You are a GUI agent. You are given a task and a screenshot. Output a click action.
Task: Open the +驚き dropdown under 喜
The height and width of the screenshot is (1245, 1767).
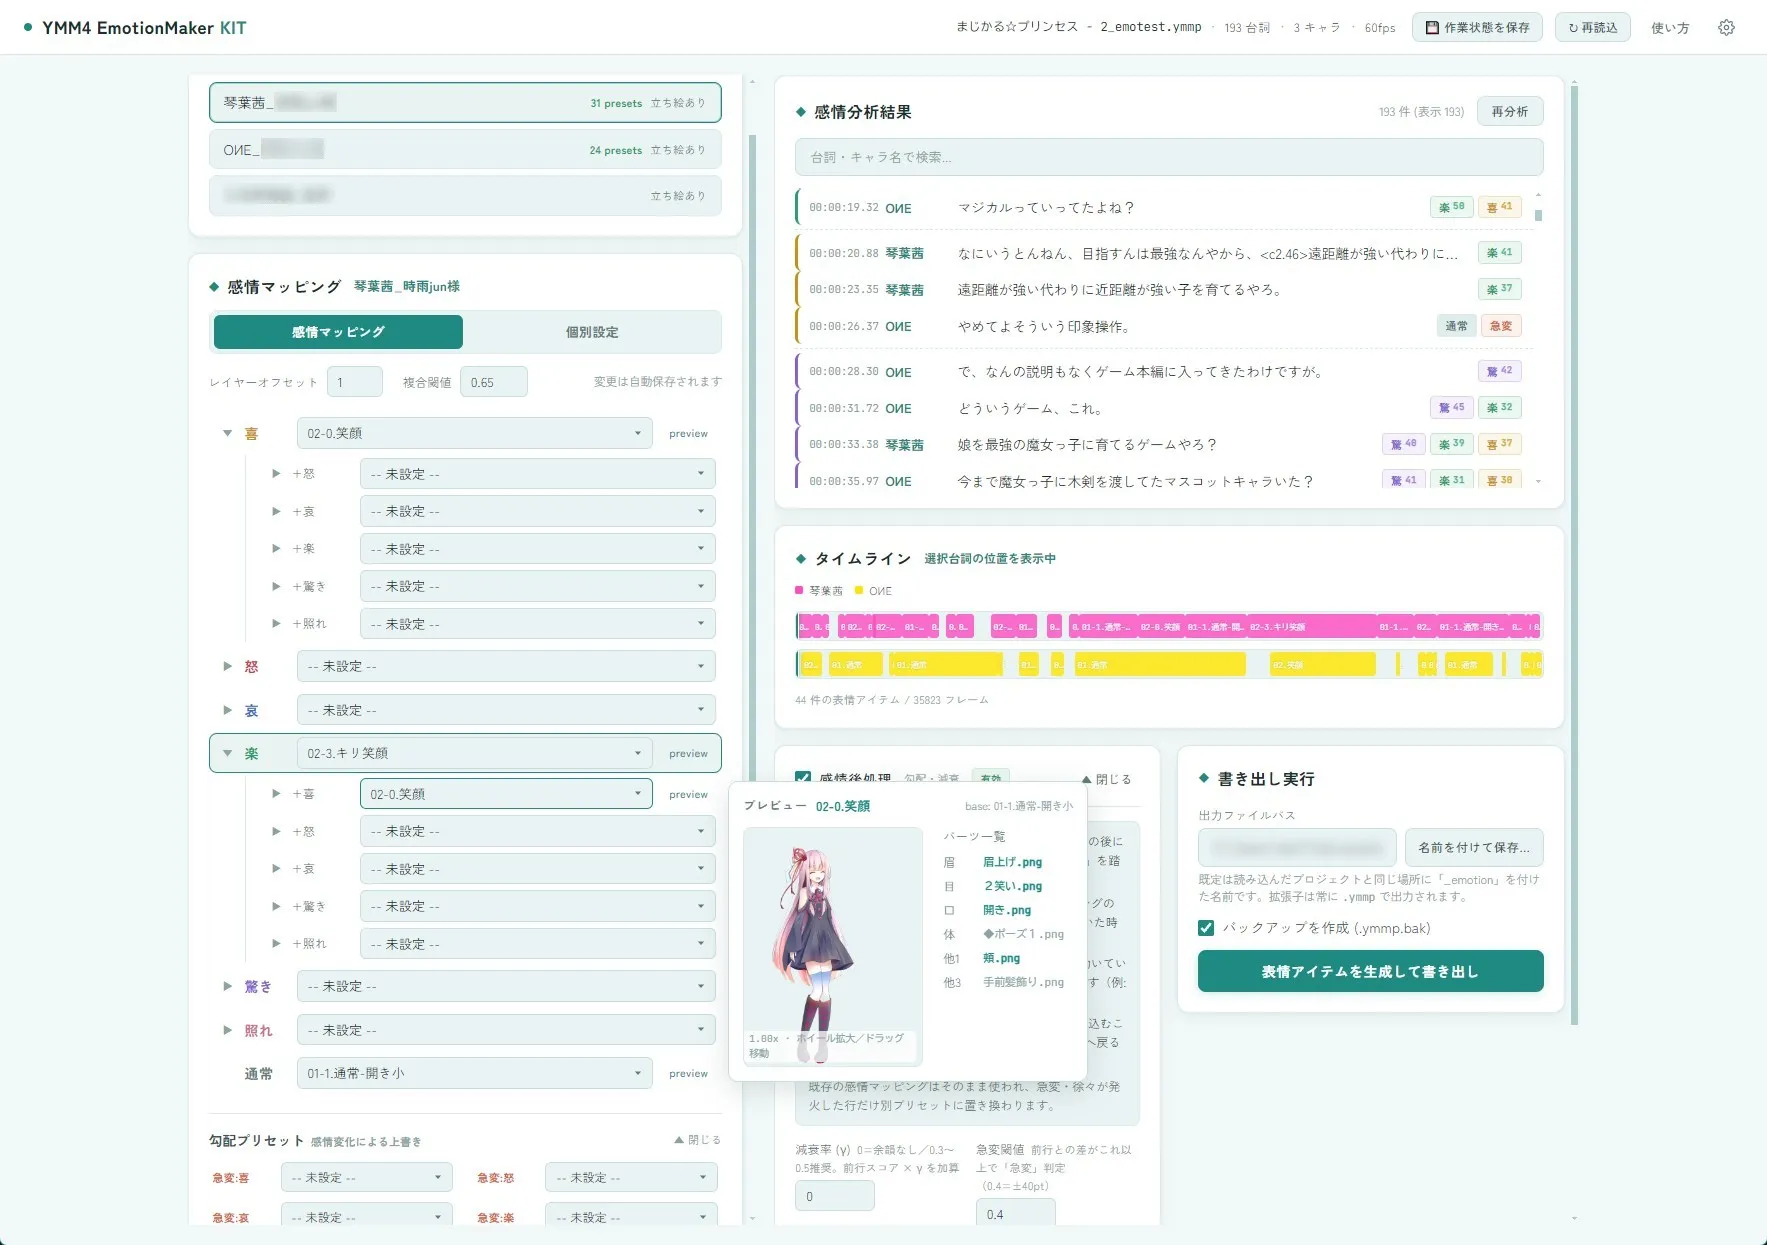(x=538, y=586)
